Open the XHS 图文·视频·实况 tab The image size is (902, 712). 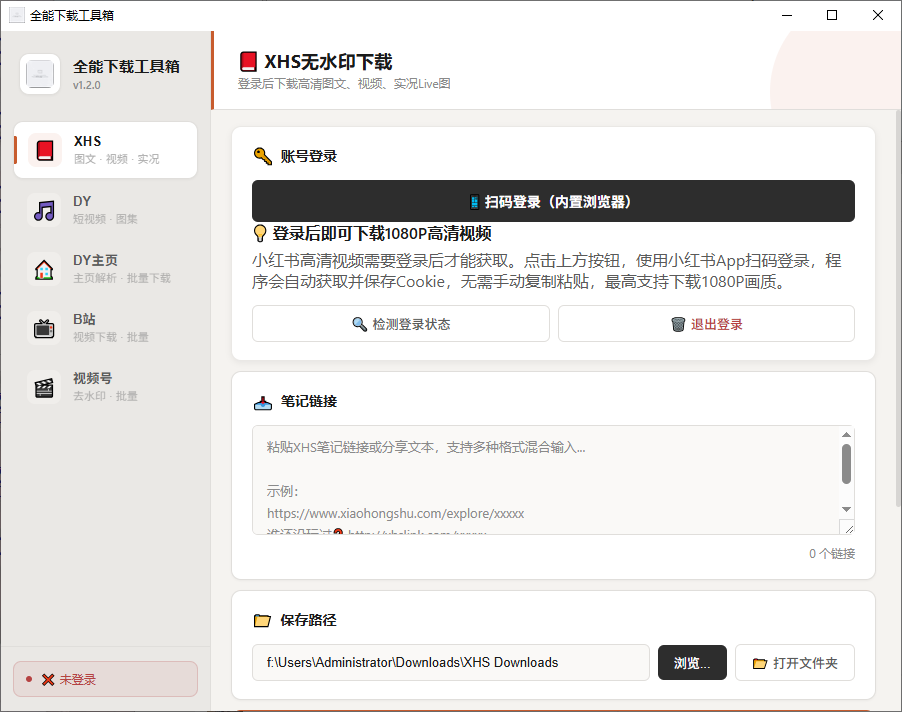106,150
